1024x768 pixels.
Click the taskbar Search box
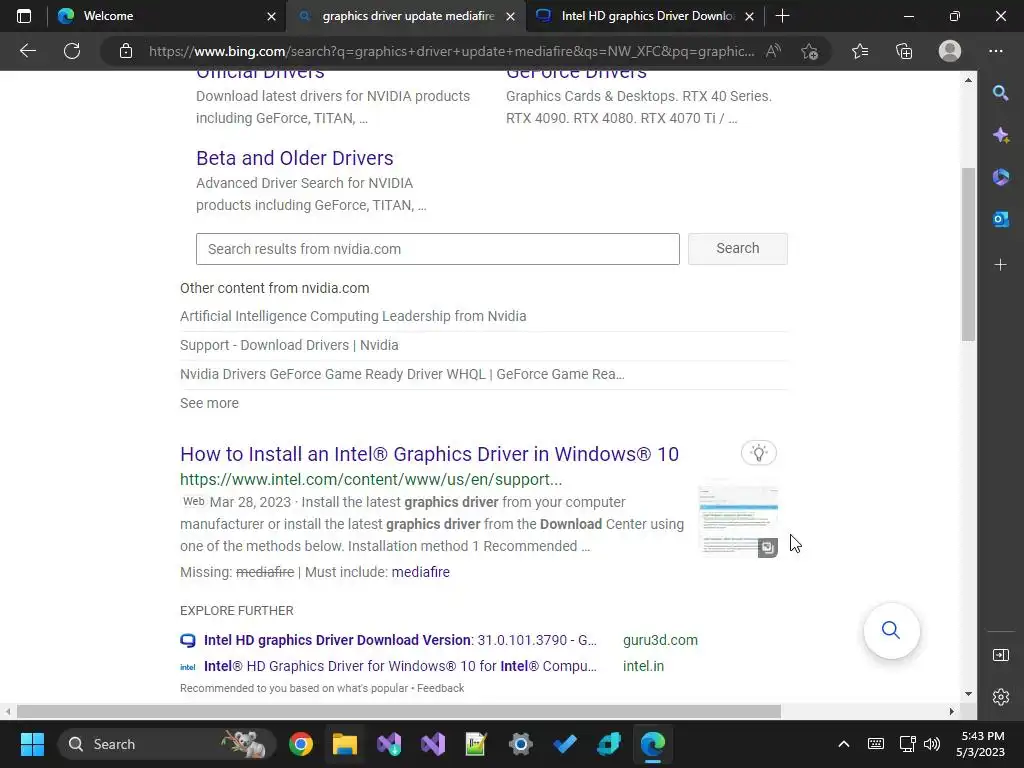point(167,744)
